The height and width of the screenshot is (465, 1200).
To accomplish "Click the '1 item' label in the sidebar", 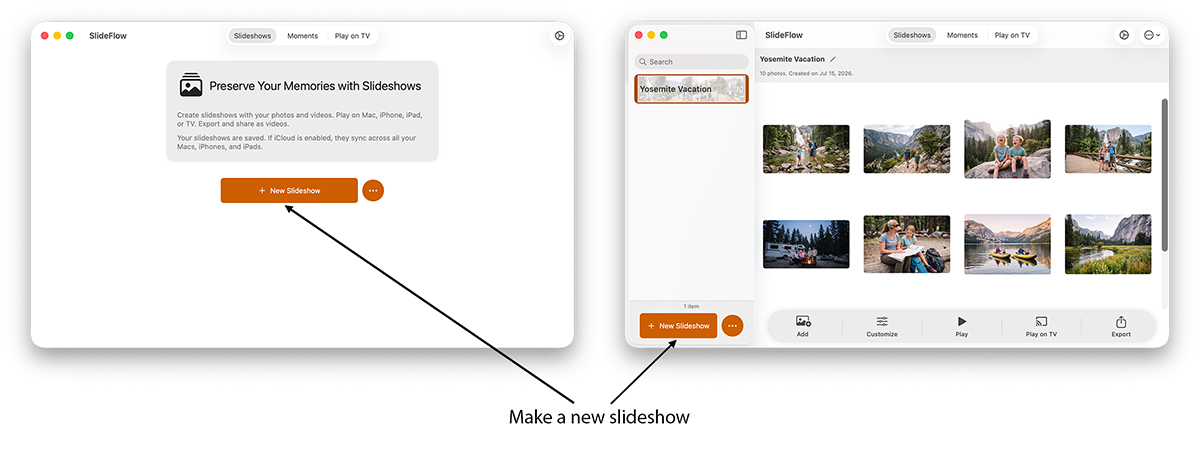I will tap(690, 306).
